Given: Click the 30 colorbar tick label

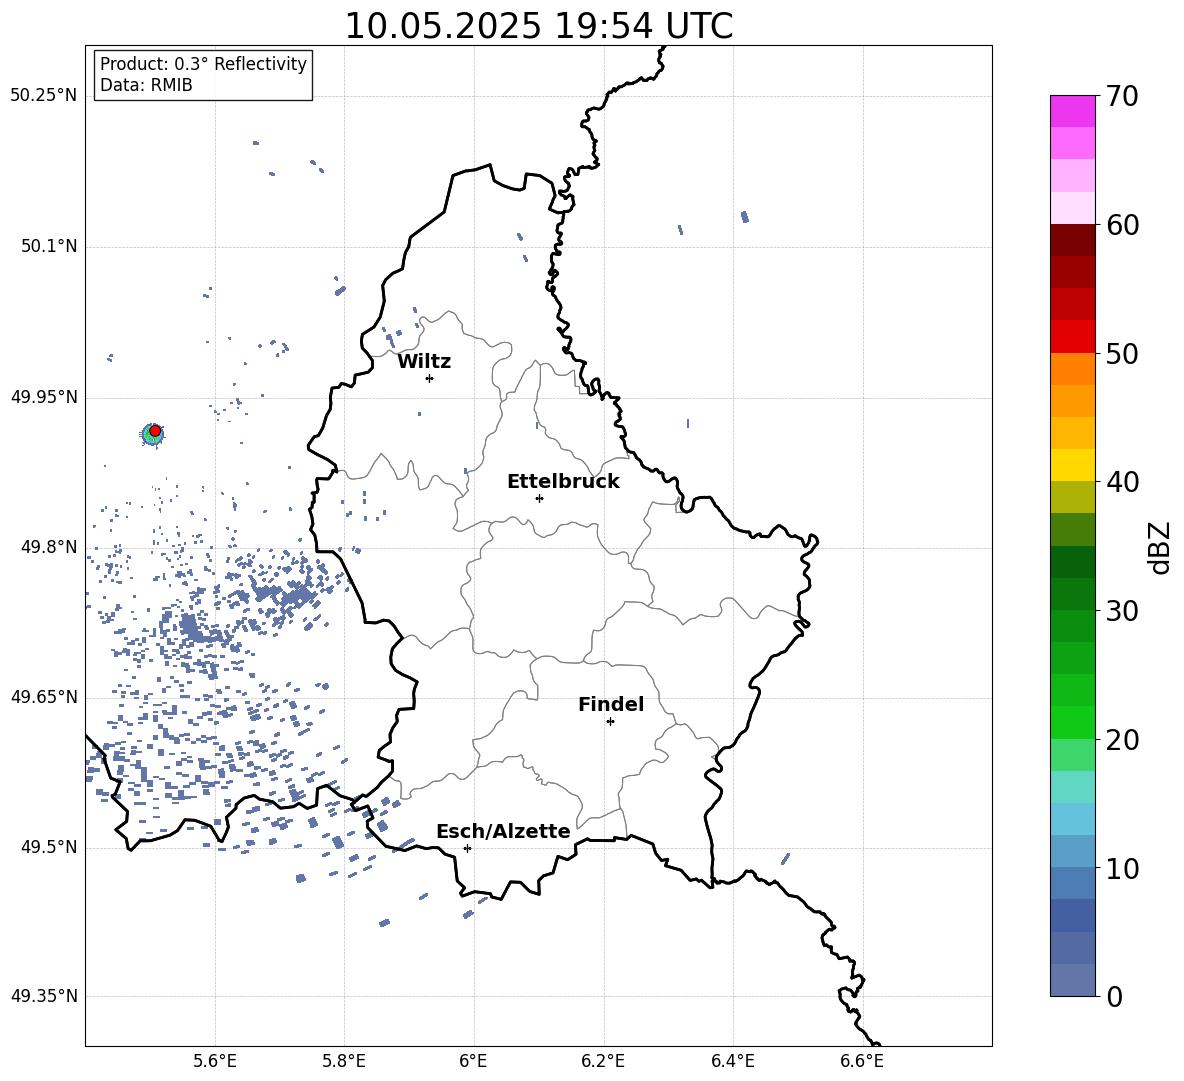Looking at the screenshot, I should [x=1123, y=611].
